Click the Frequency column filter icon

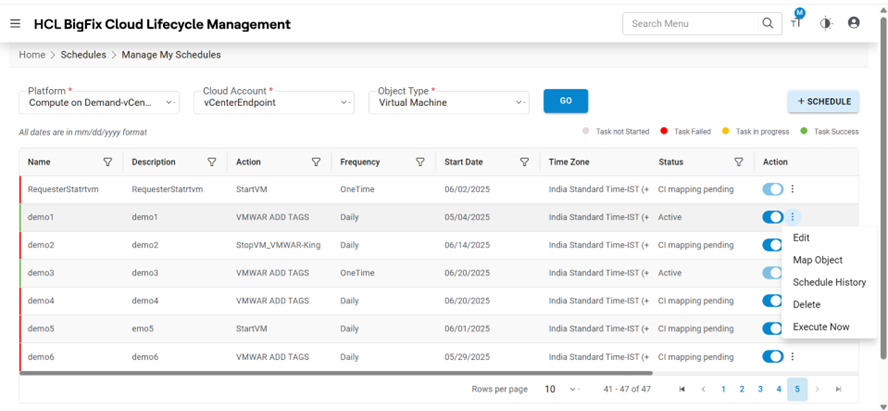[x=420, y=162]
